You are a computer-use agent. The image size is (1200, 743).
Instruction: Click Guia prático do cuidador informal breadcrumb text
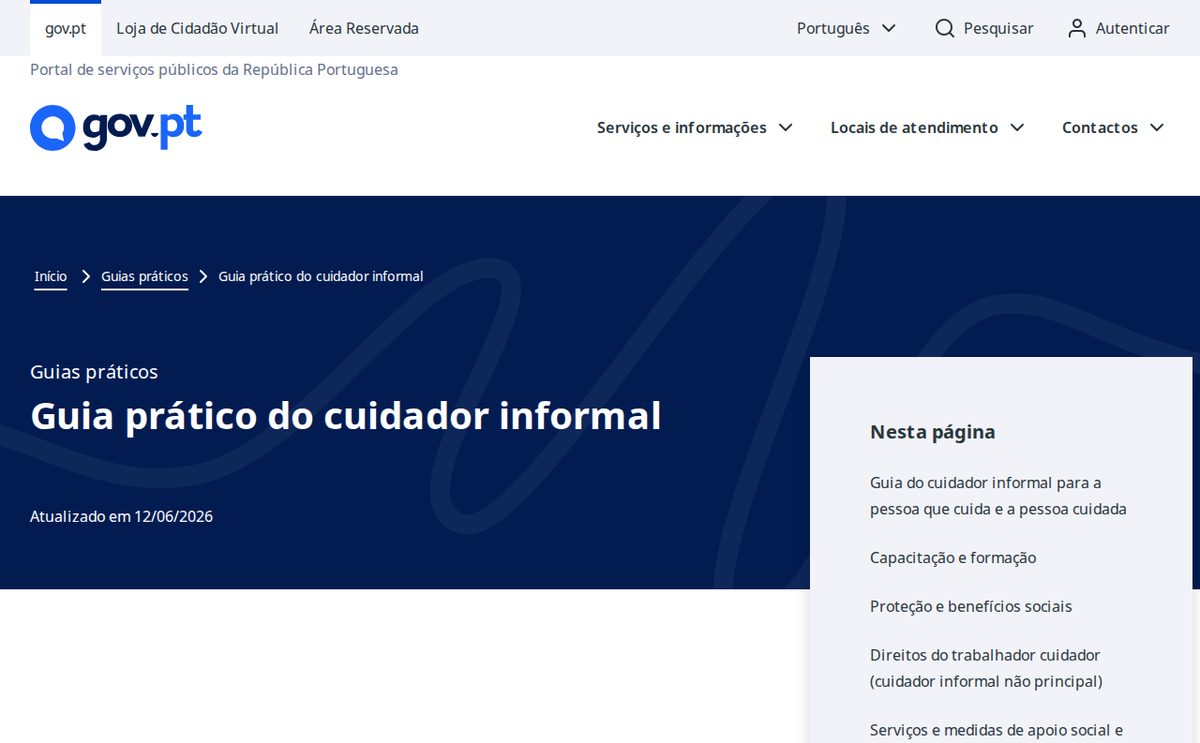(321, 276)
